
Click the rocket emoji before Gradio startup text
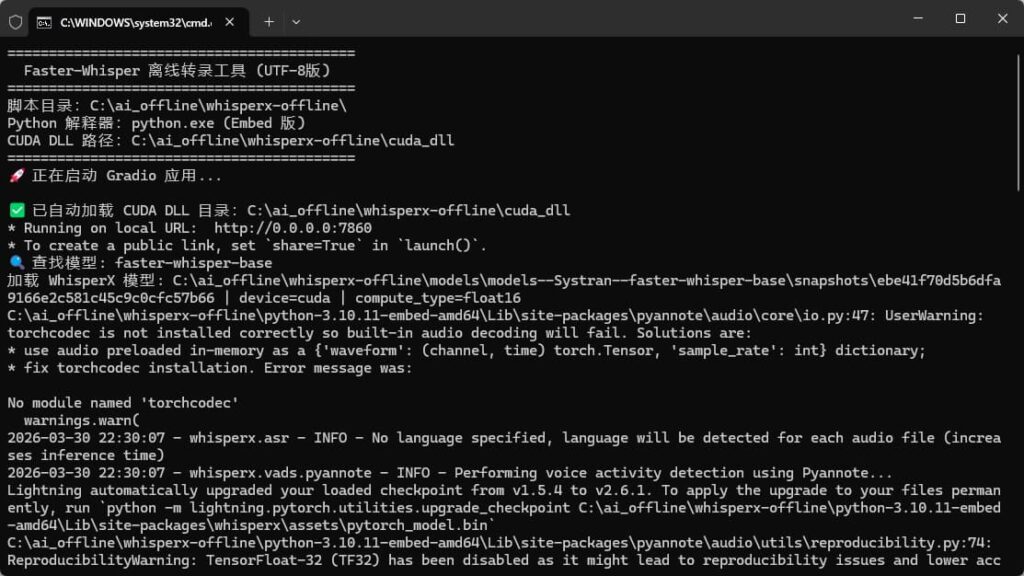(16, 176)
